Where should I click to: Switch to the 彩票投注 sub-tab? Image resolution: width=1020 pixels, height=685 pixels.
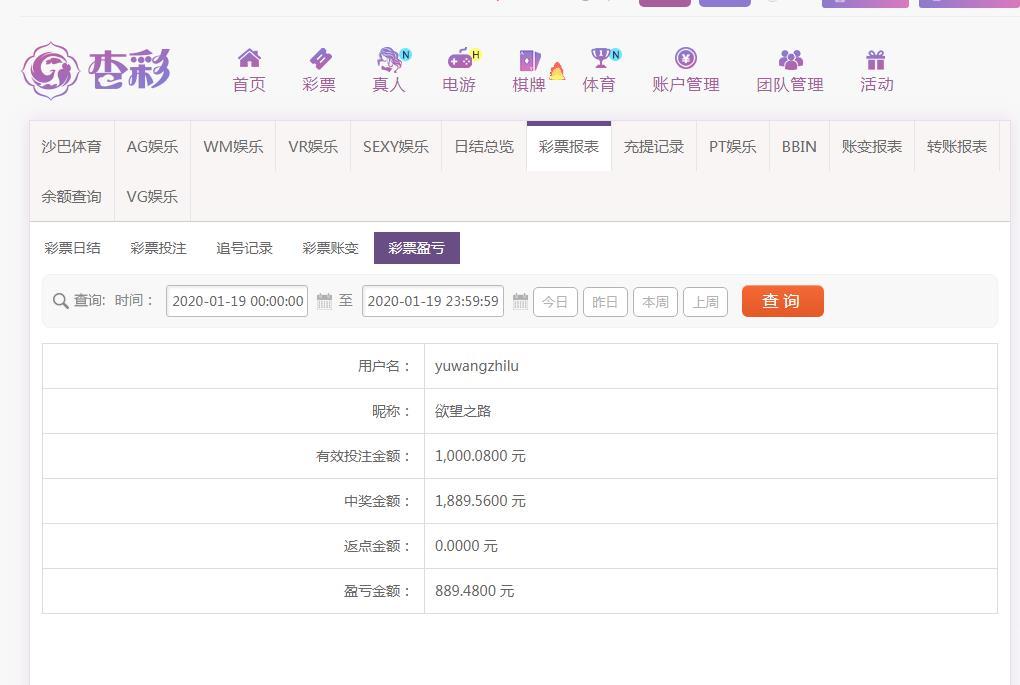point(158,248)
